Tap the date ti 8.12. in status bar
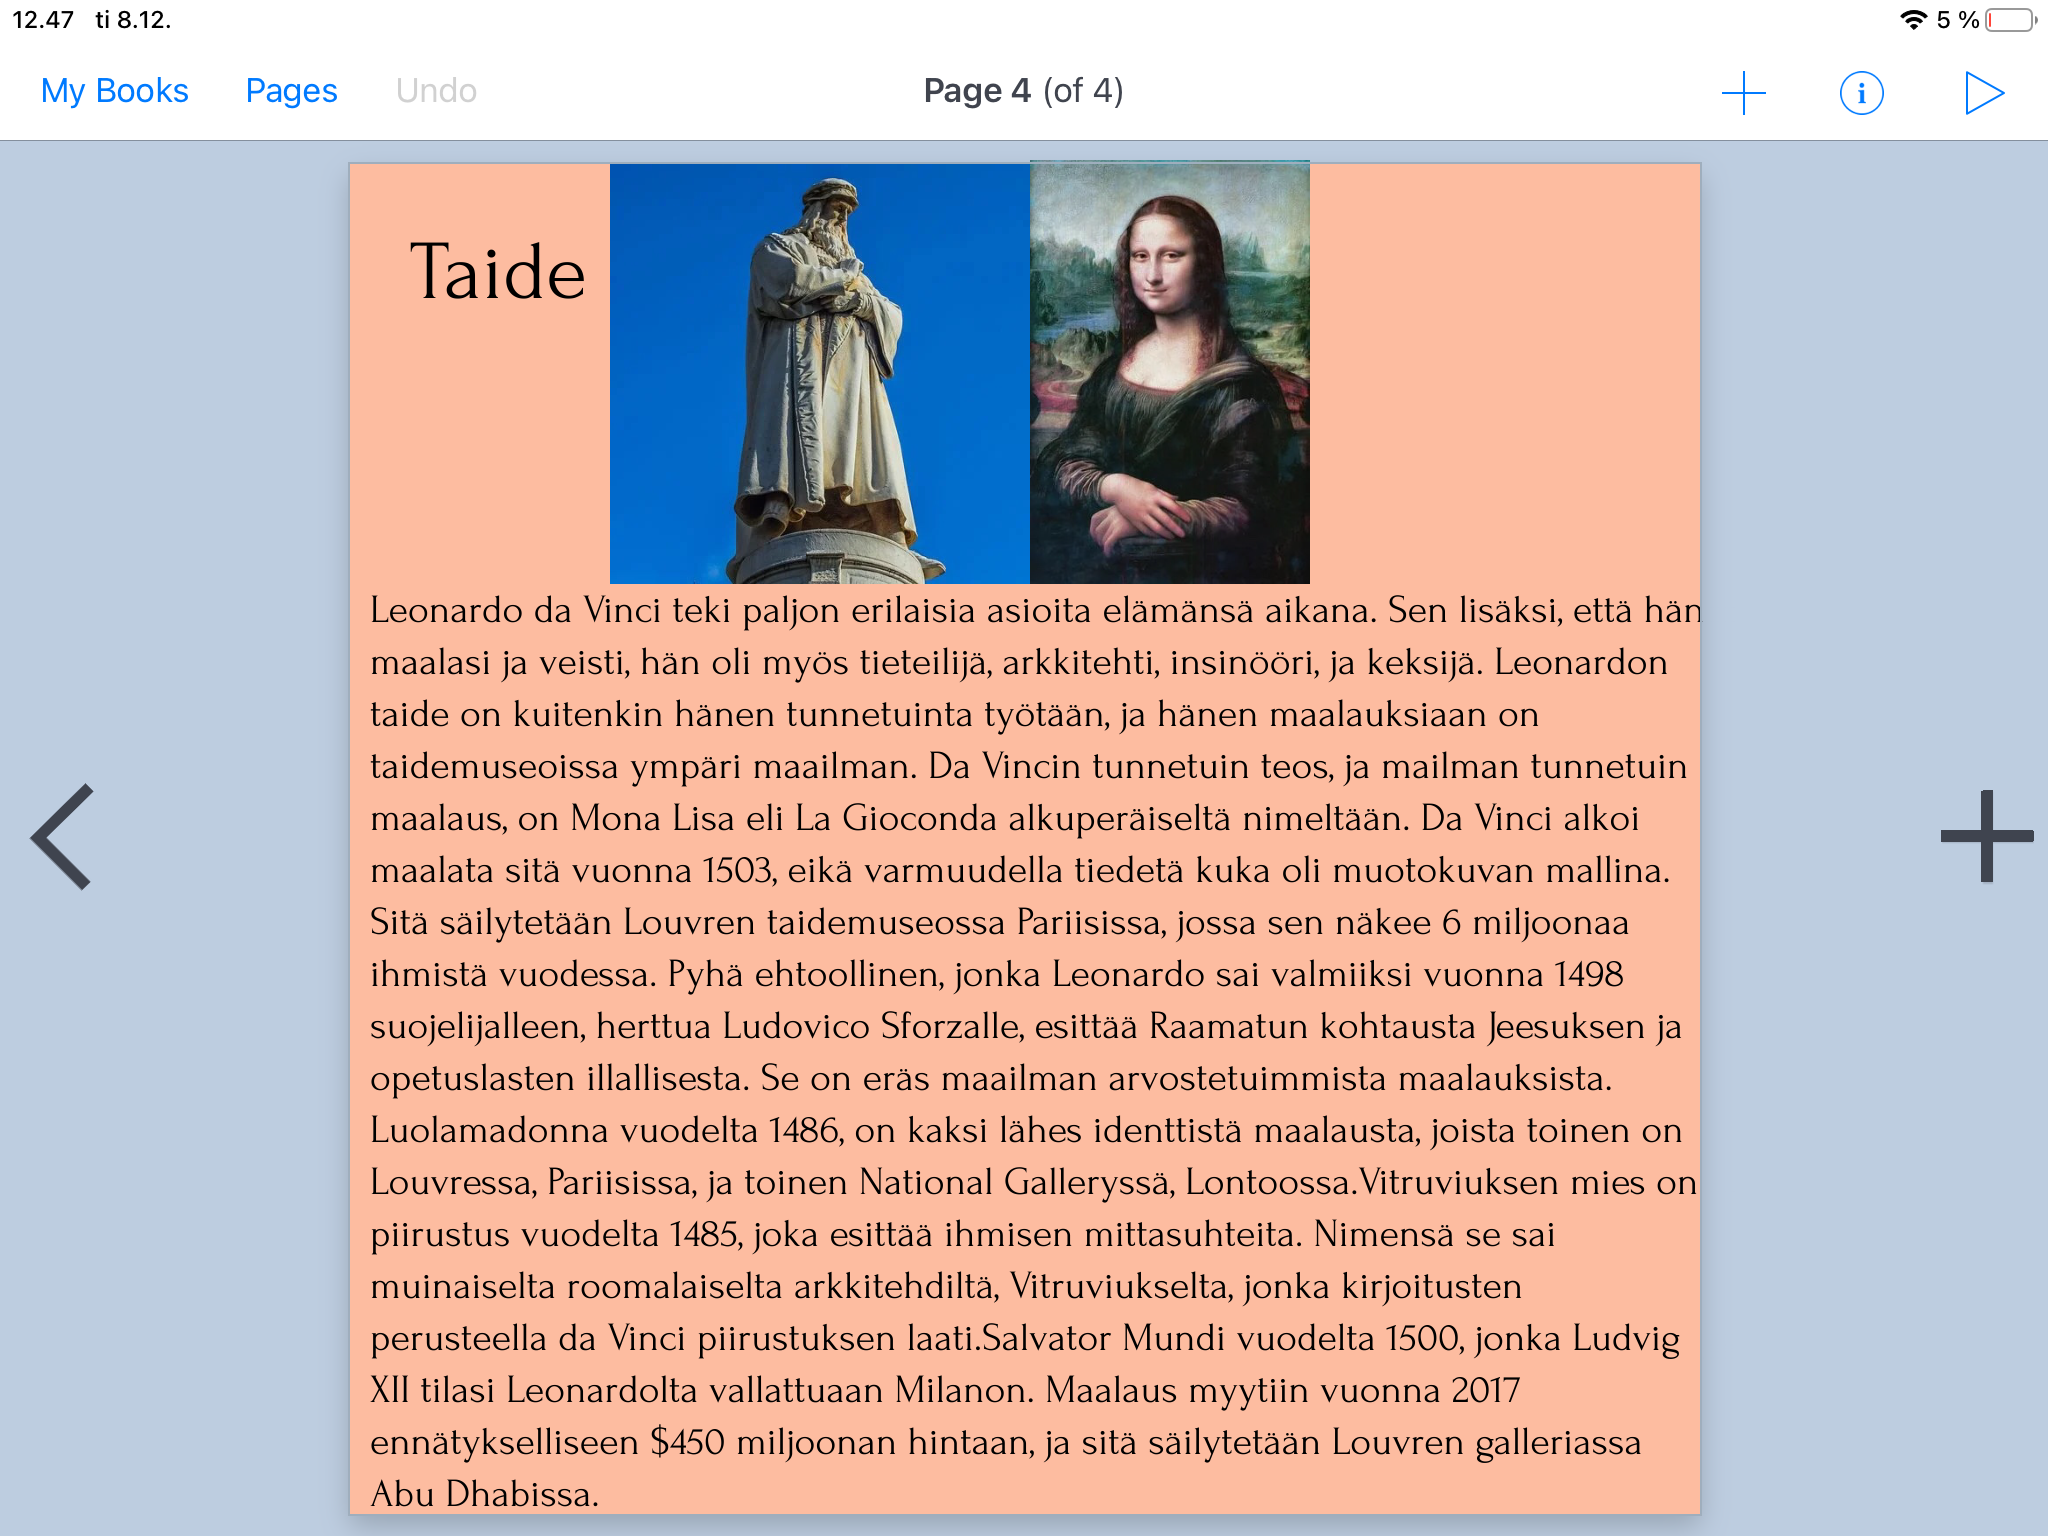 tap(133, 20)
